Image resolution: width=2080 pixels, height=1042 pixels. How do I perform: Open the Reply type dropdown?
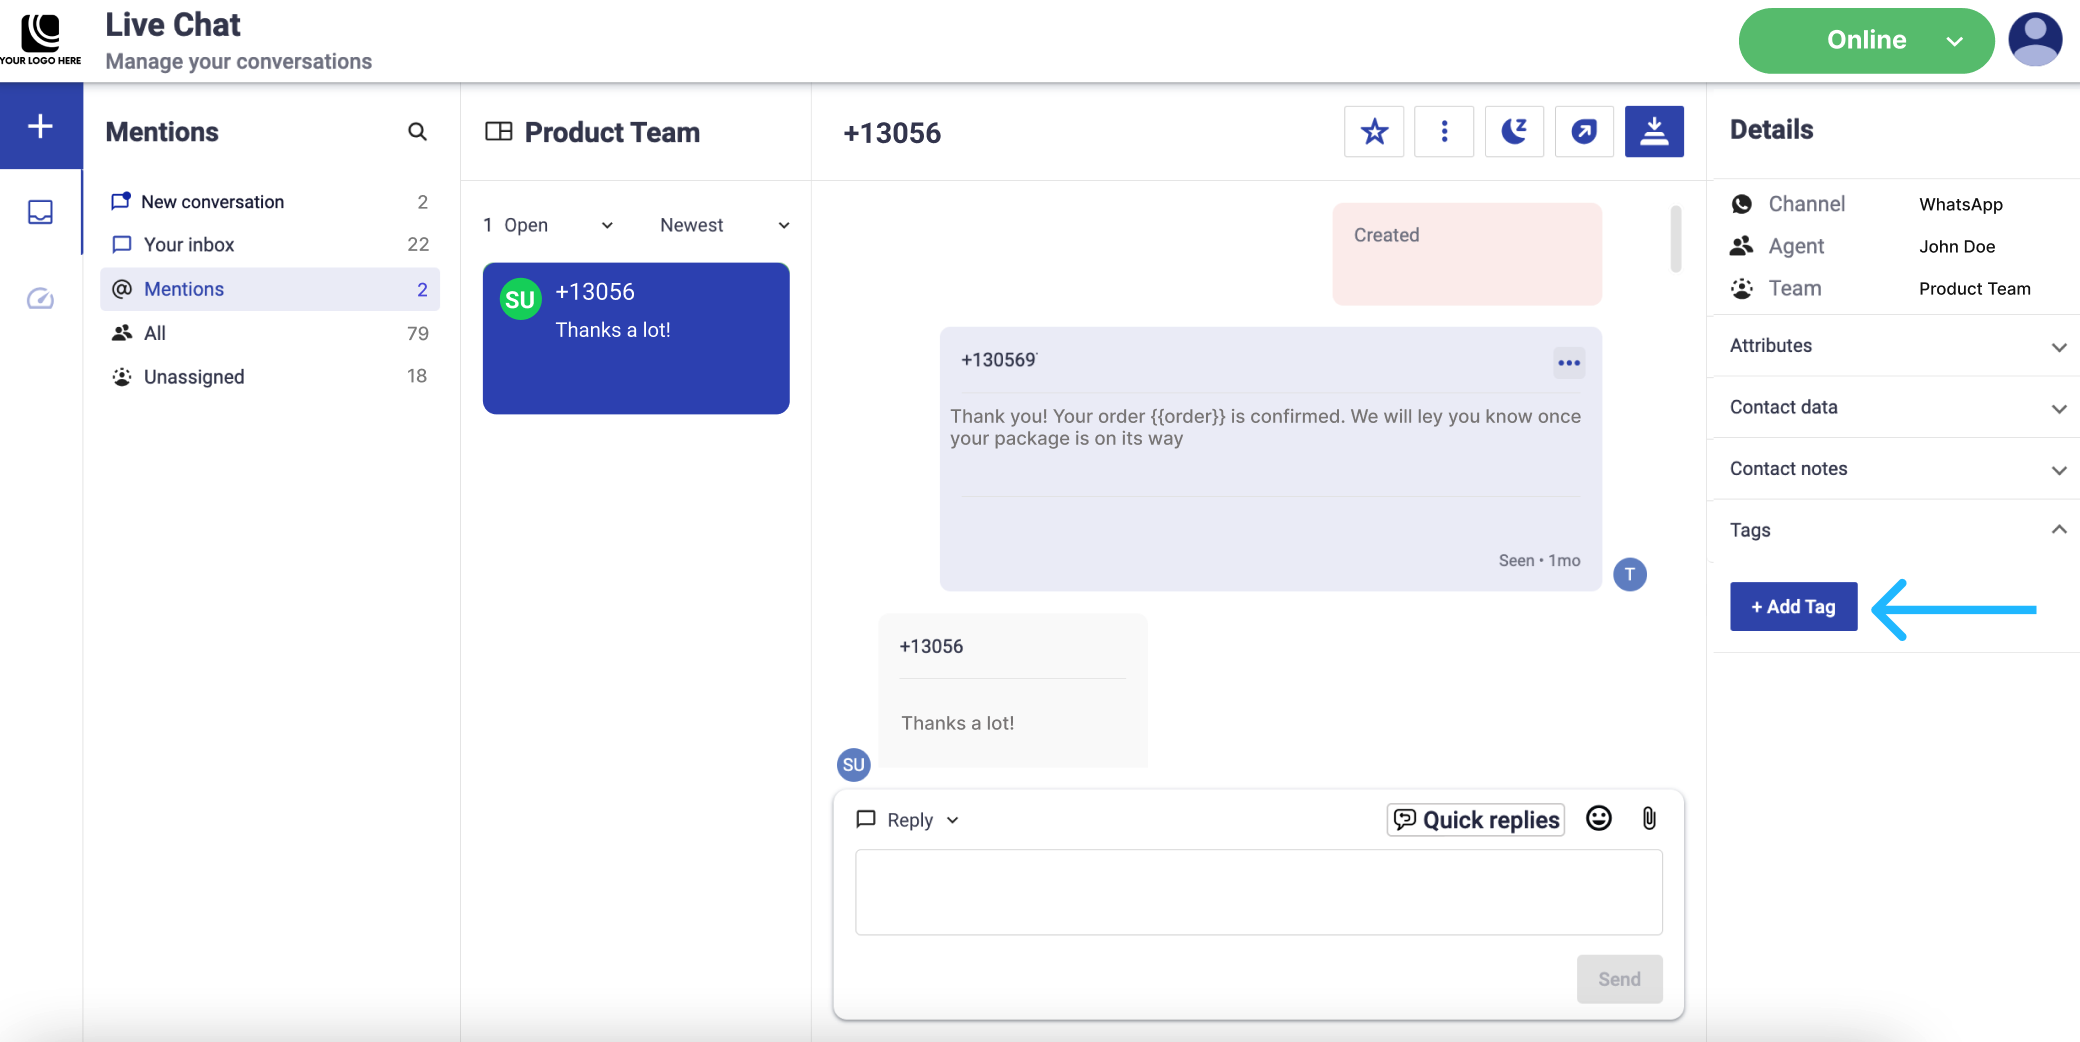point(908,820)
